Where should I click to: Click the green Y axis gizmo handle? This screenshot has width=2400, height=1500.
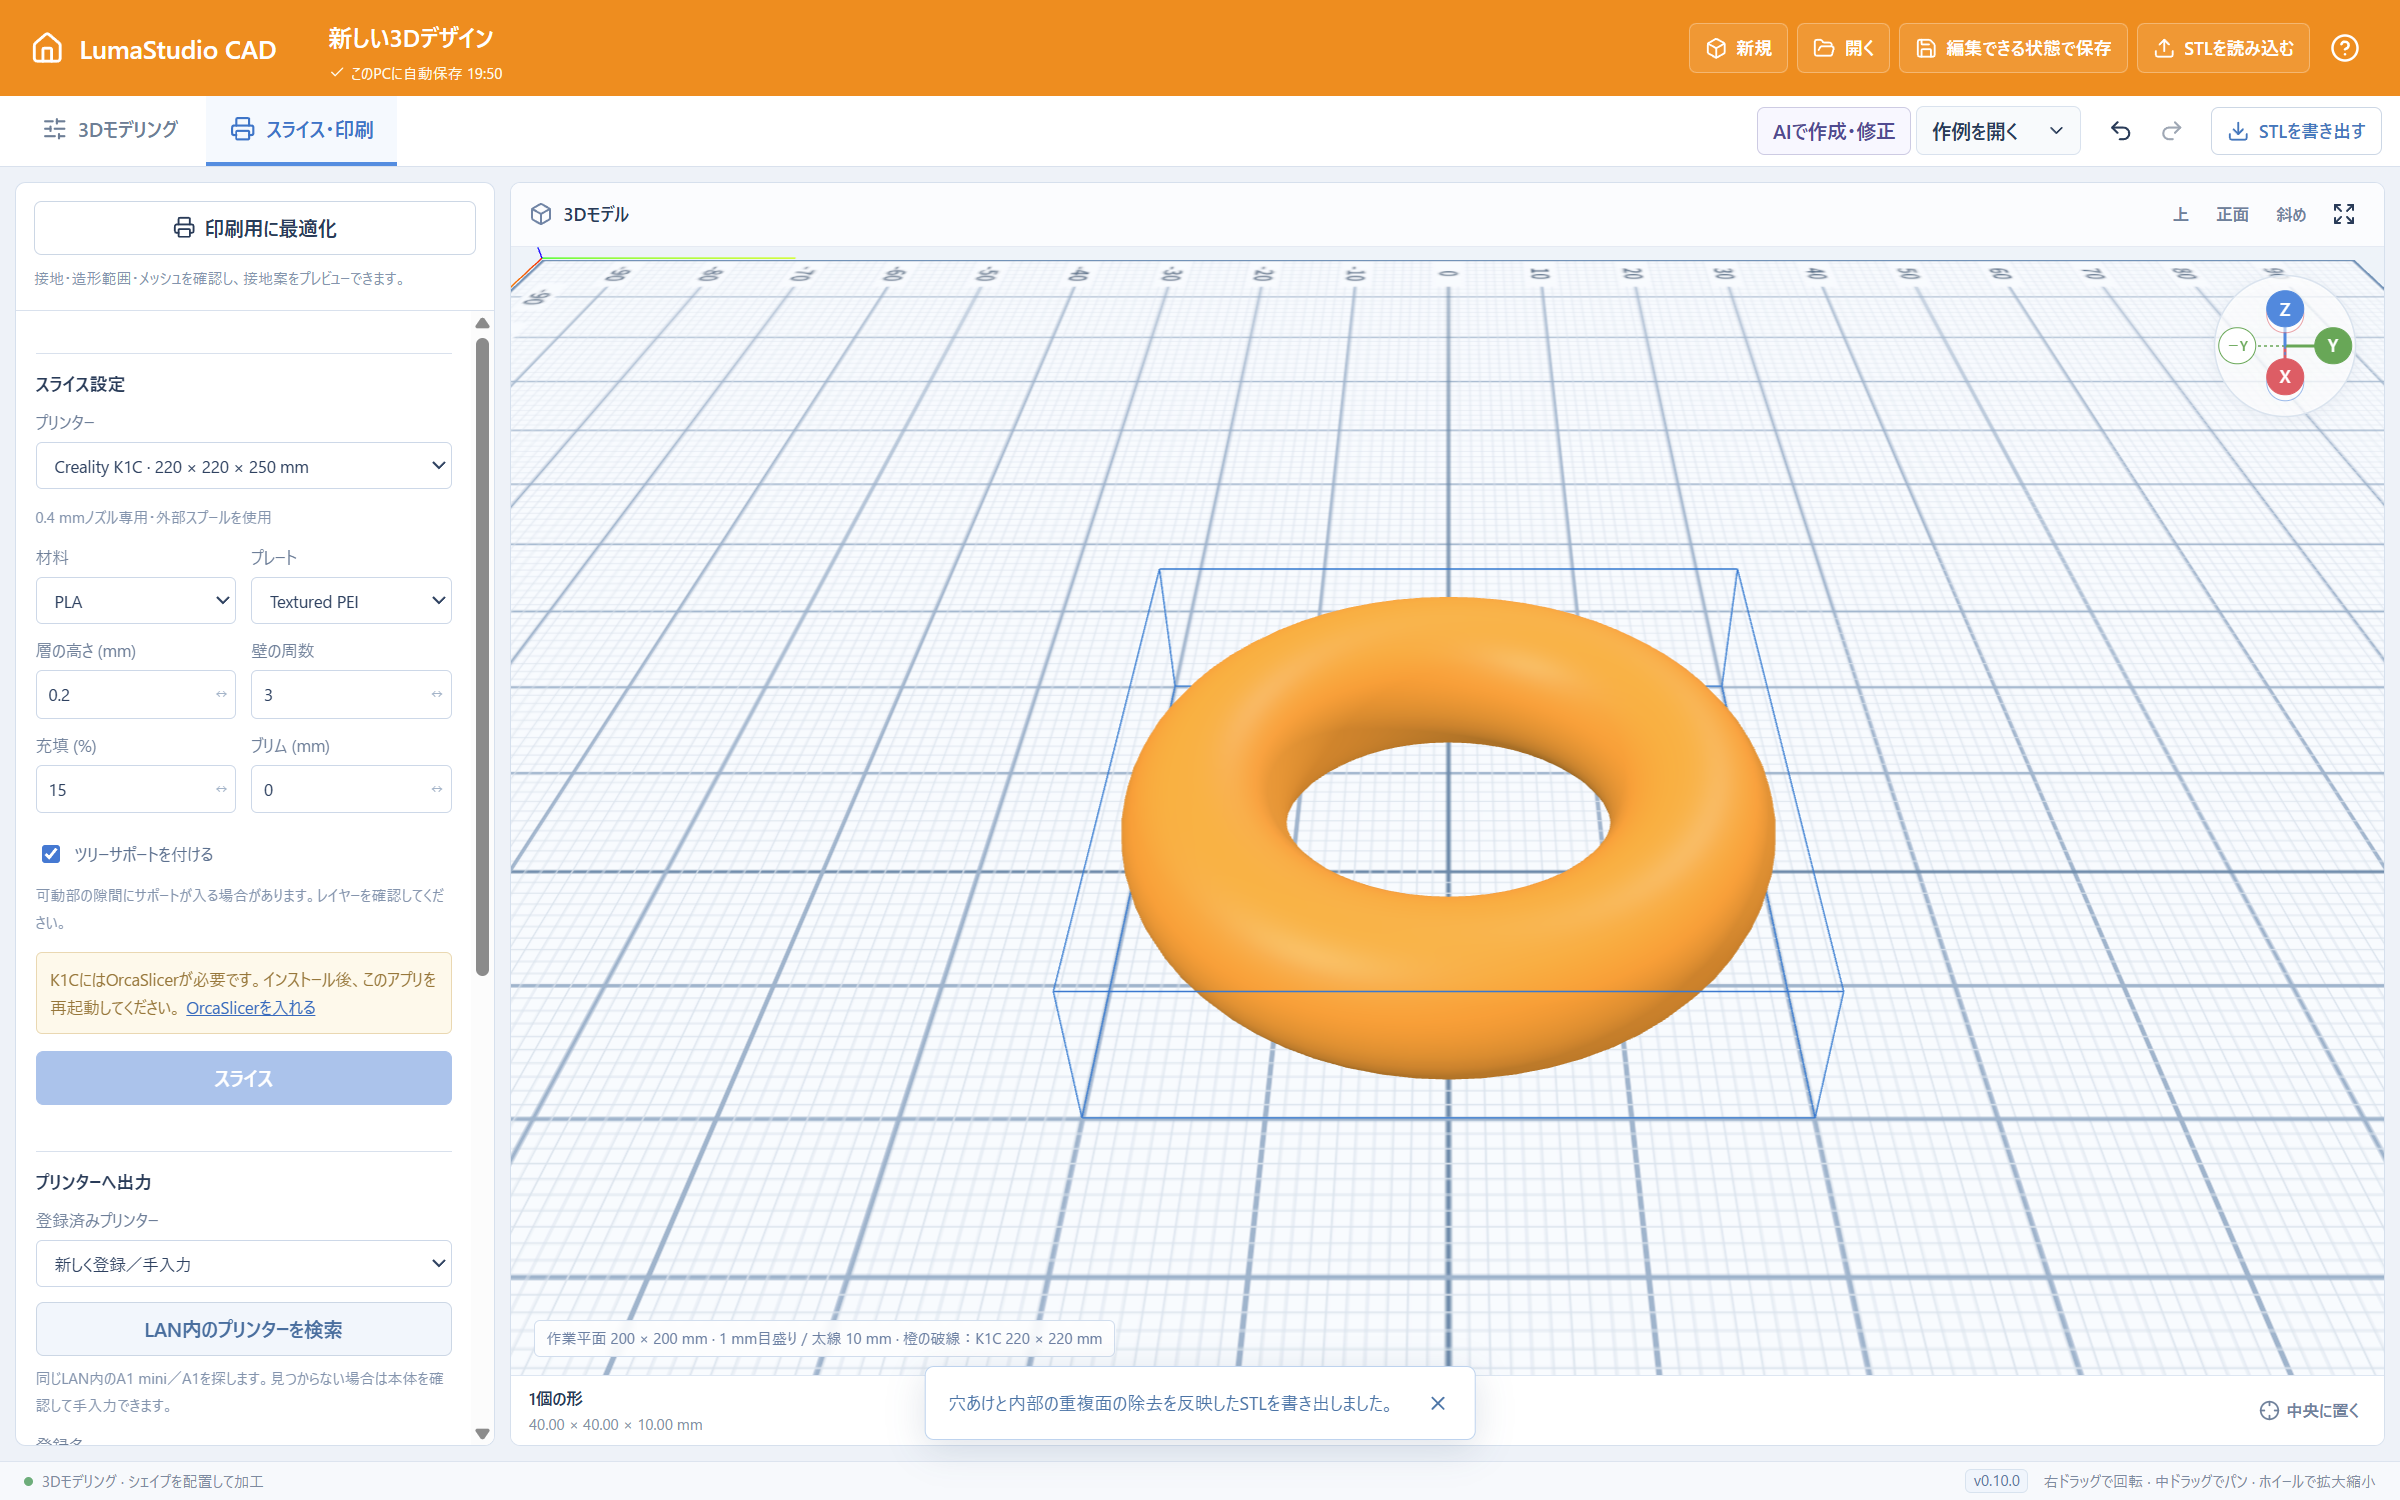(2333, 346)
